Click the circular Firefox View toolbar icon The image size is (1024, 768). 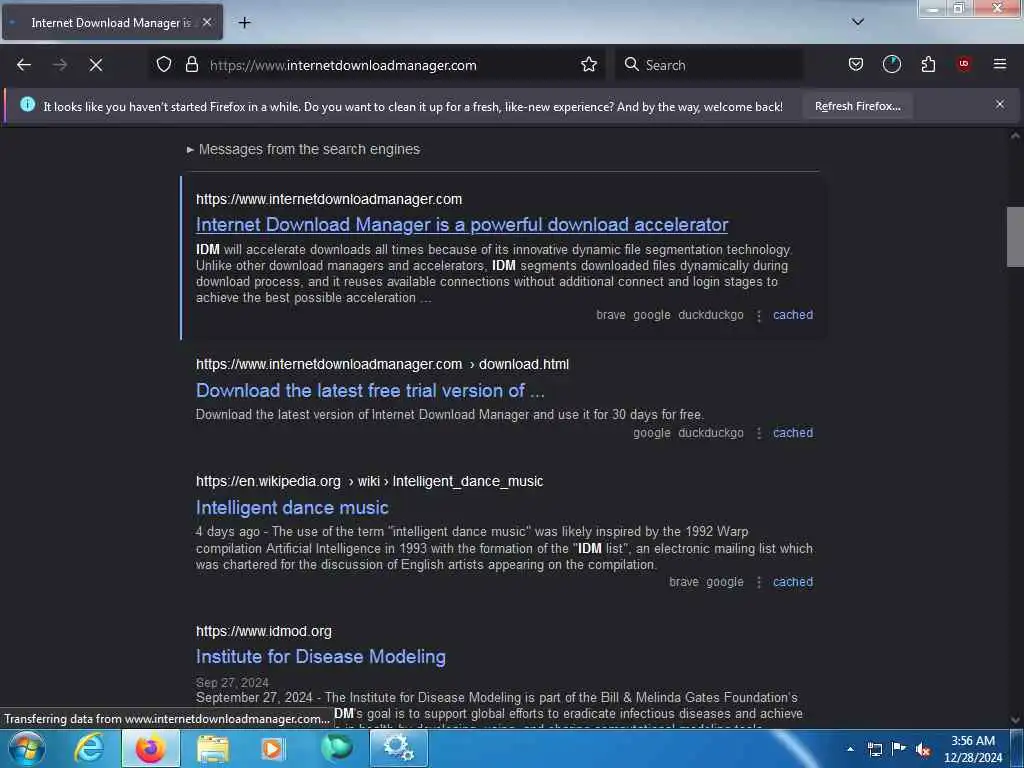pyautogui.click(x=892, y=64)
